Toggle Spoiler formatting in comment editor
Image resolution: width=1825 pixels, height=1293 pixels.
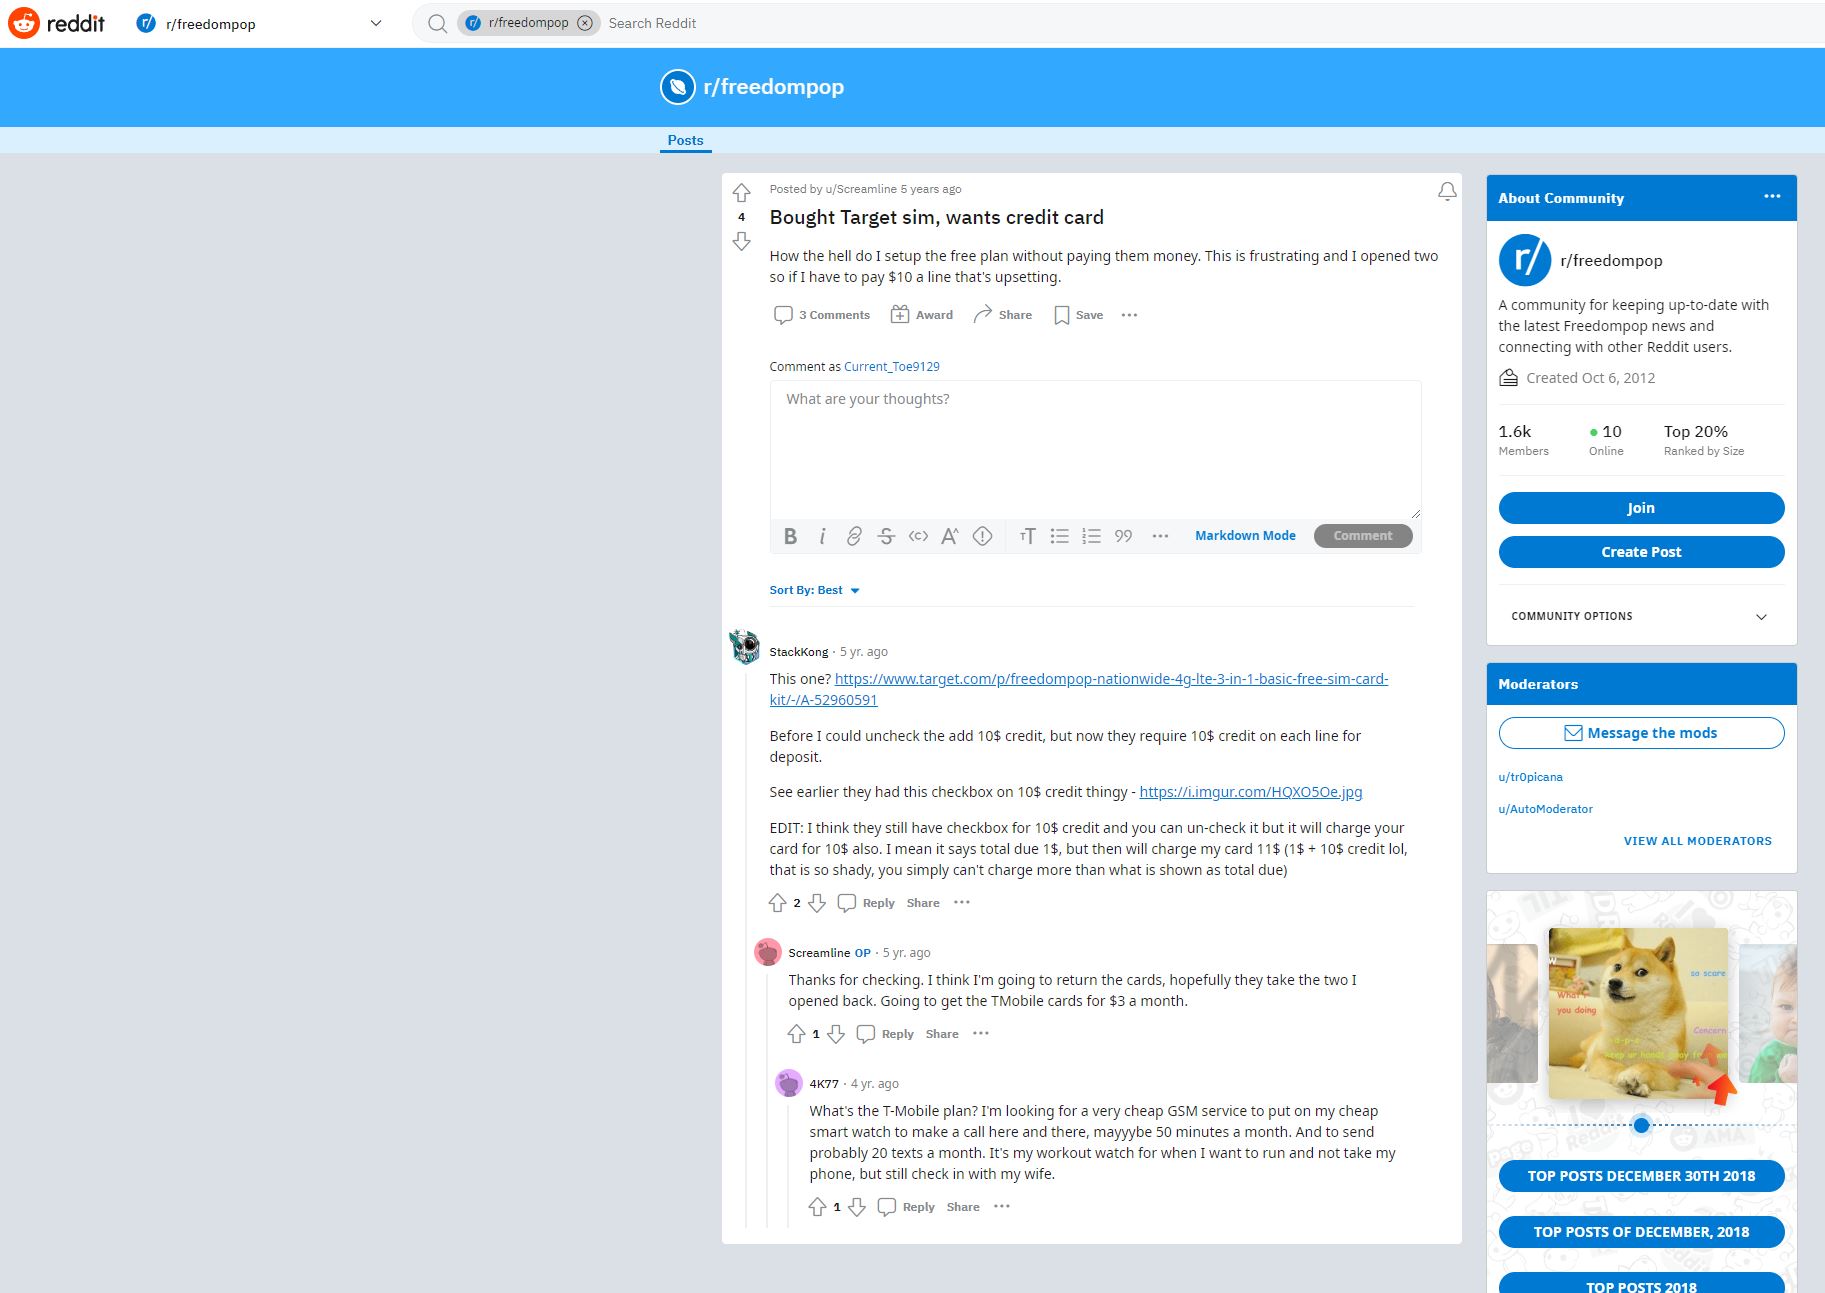coord(982,536)
